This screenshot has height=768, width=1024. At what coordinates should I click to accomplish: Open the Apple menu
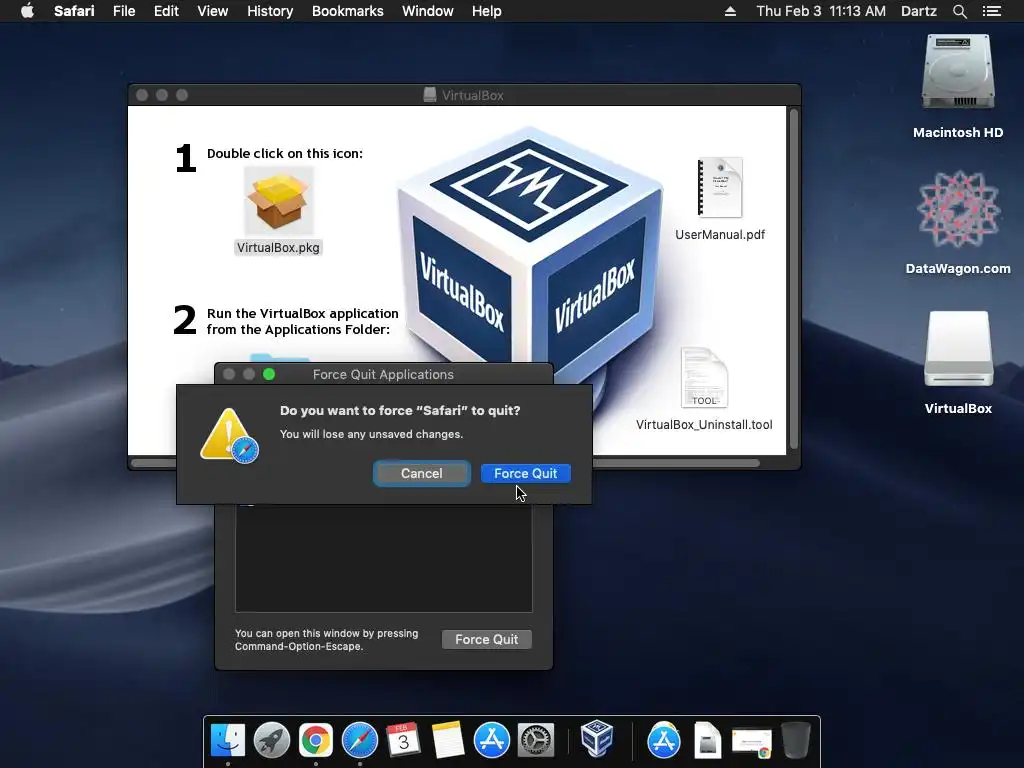(27, 11)
